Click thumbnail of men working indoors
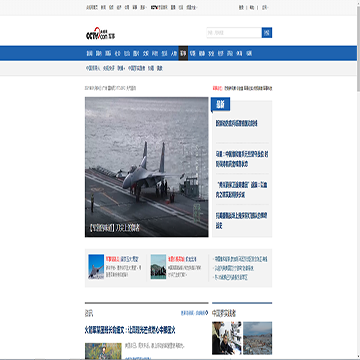 click(227, 338)
